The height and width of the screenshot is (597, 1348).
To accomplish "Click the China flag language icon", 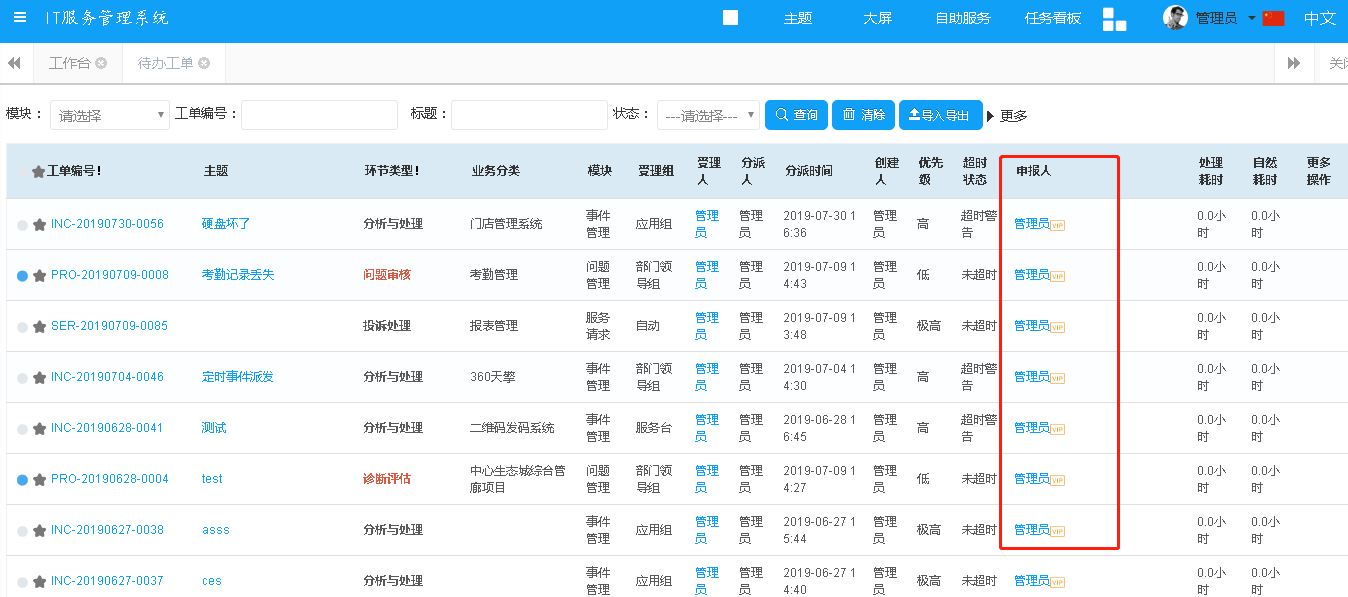I will [x=1273, y=18].
